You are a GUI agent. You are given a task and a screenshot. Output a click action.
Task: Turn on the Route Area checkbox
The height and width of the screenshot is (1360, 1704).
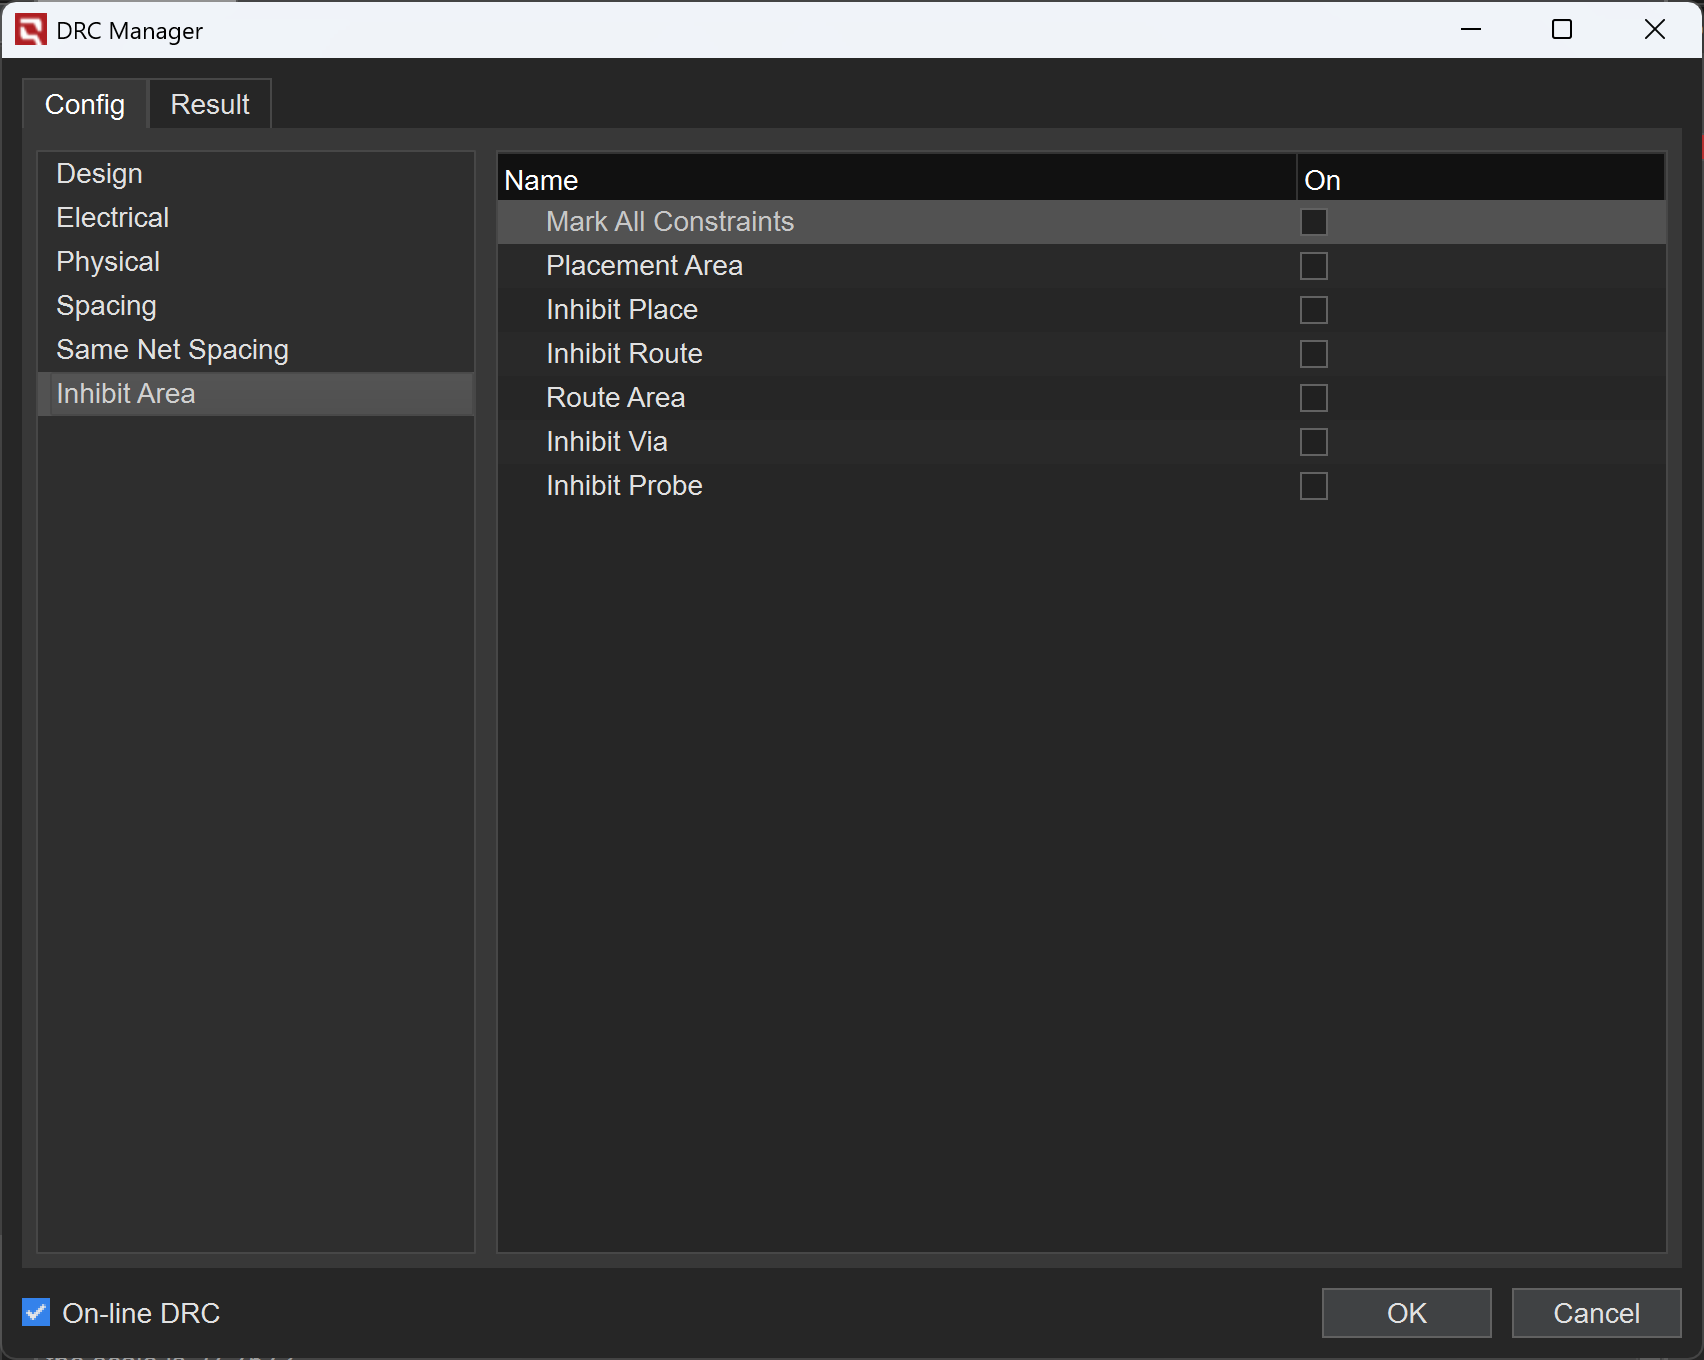click(1313, 398)
